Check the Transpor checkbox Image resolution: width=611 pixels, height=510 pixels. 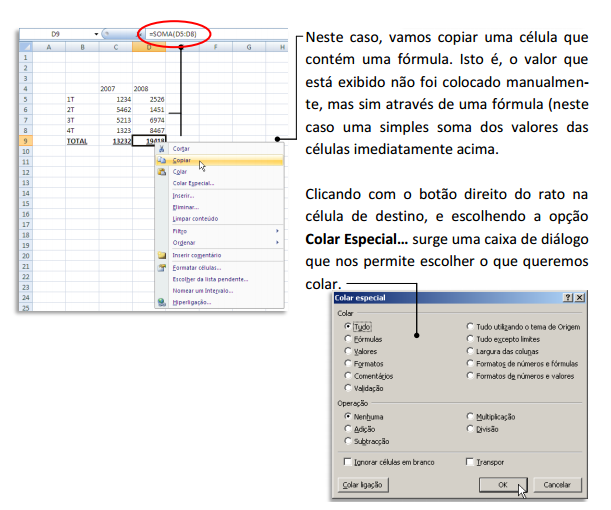point(470,462)
